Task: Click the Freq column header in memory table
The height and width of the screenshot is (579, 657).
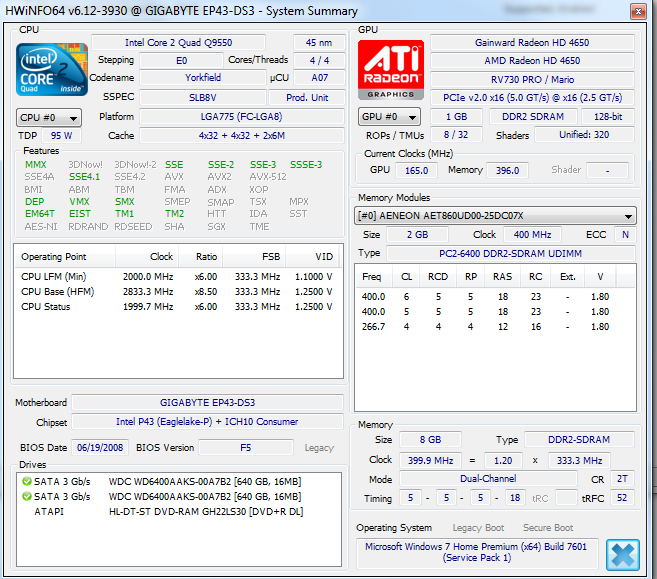Action: [x=374, y=277]
